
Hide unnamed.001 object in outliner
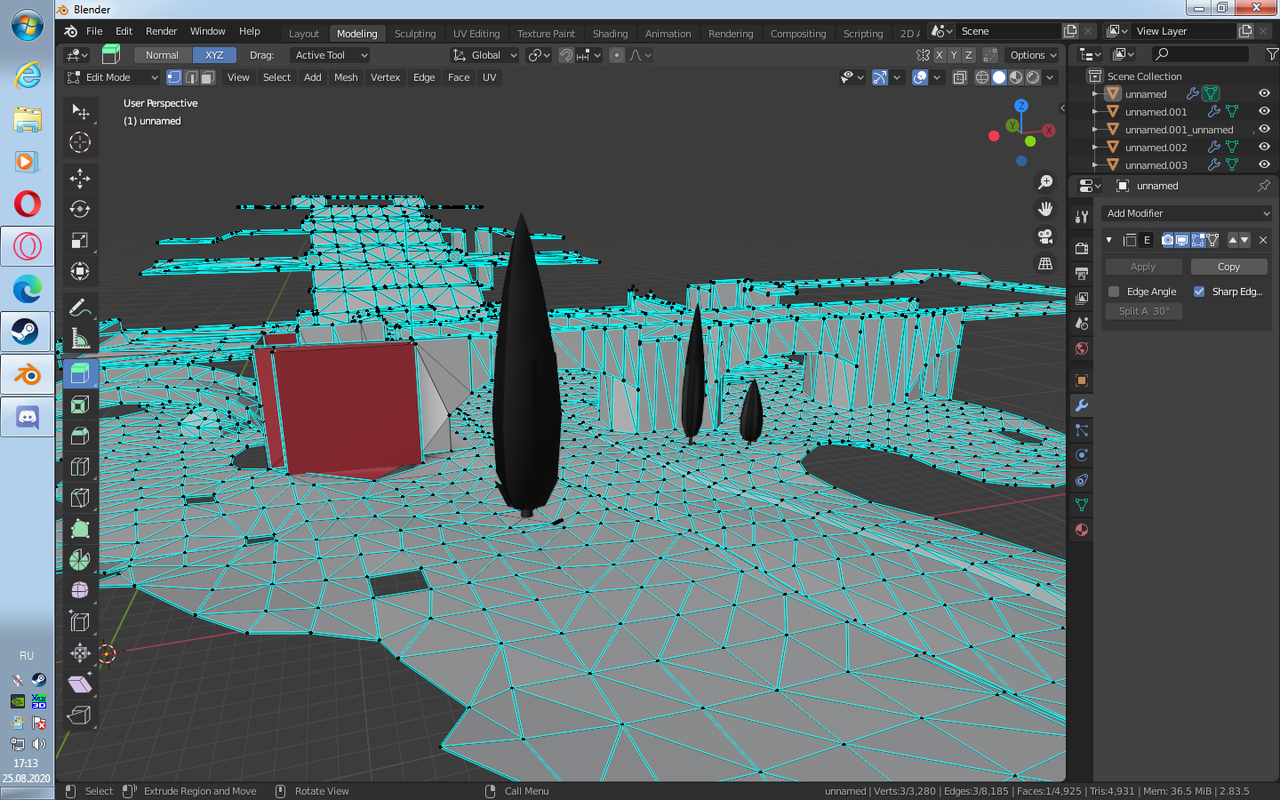(x=1264, y=112)
